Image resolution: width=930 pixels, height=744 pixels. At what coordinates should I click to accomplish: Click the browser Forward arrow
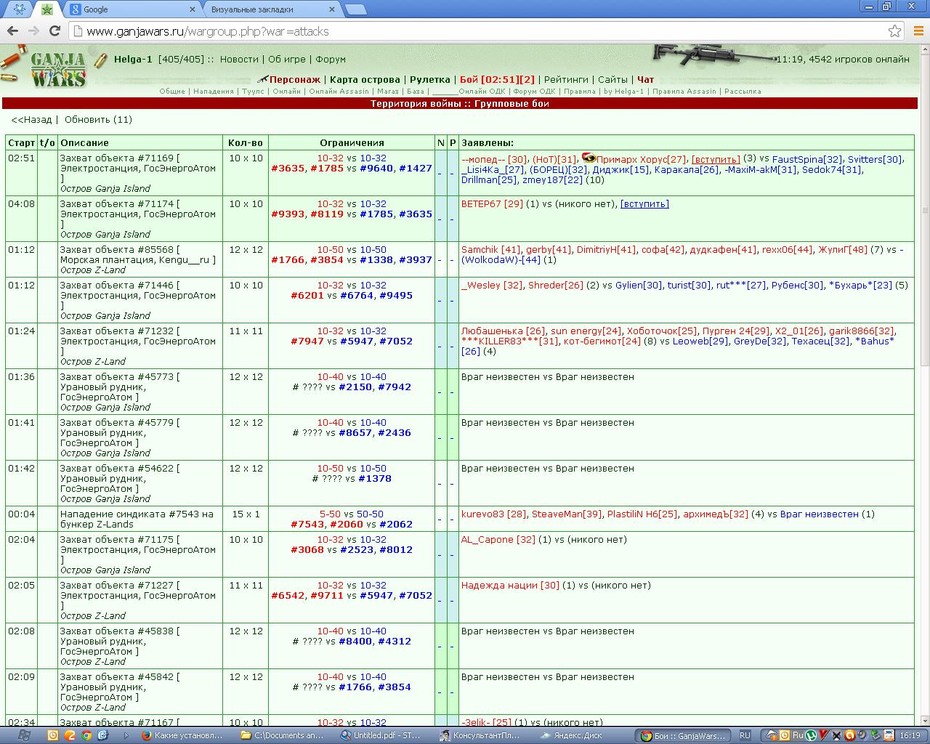pyautogui.click(x=34, y=31)
